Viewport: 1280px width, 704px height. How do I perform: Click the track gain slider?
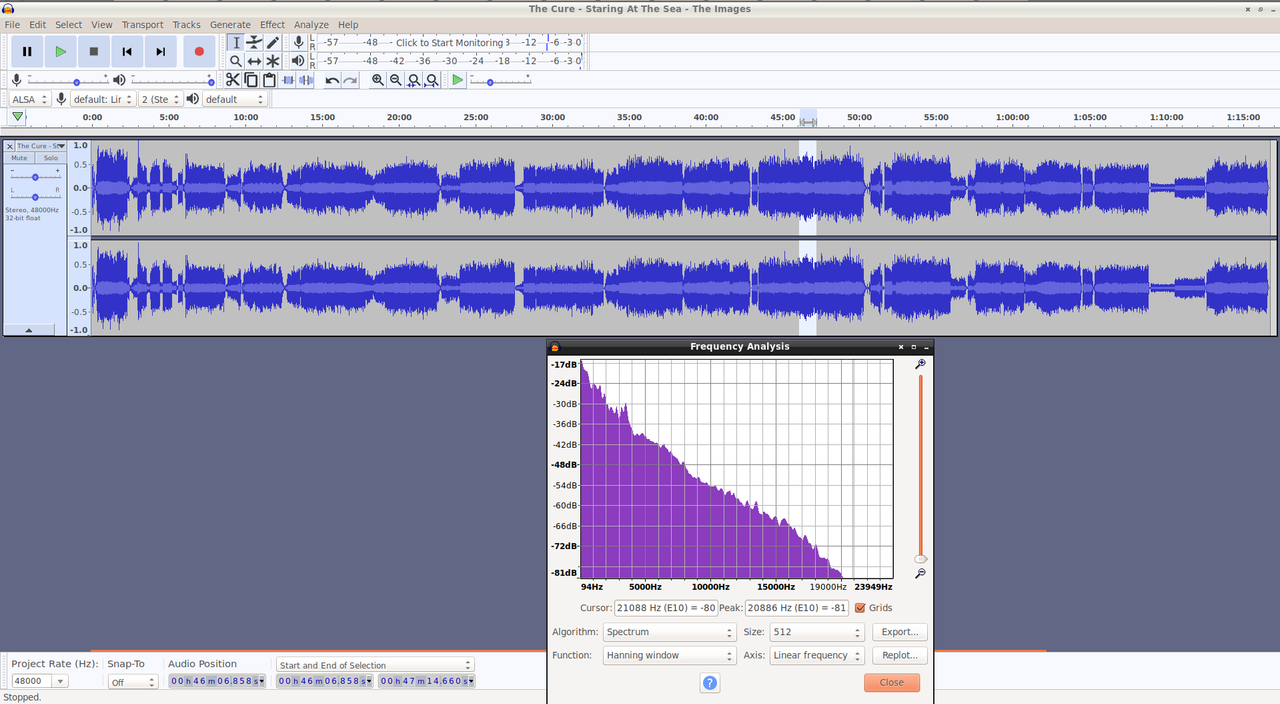coord(35,176)
